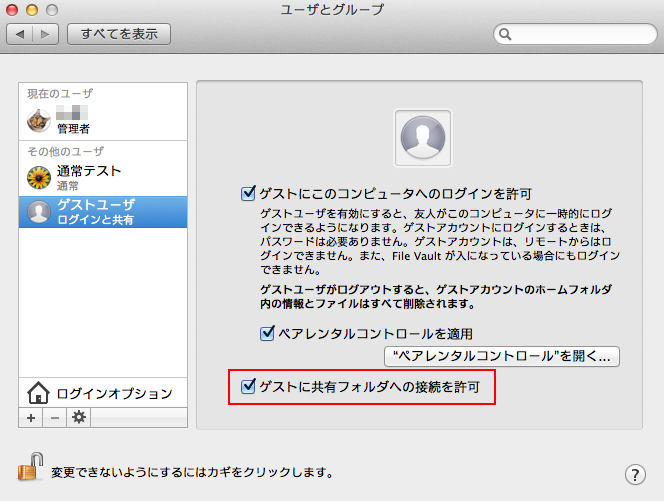Viewport: 664px width, 501px height.
Task: Click the back navigation arrow
Action: pos(20,34)
